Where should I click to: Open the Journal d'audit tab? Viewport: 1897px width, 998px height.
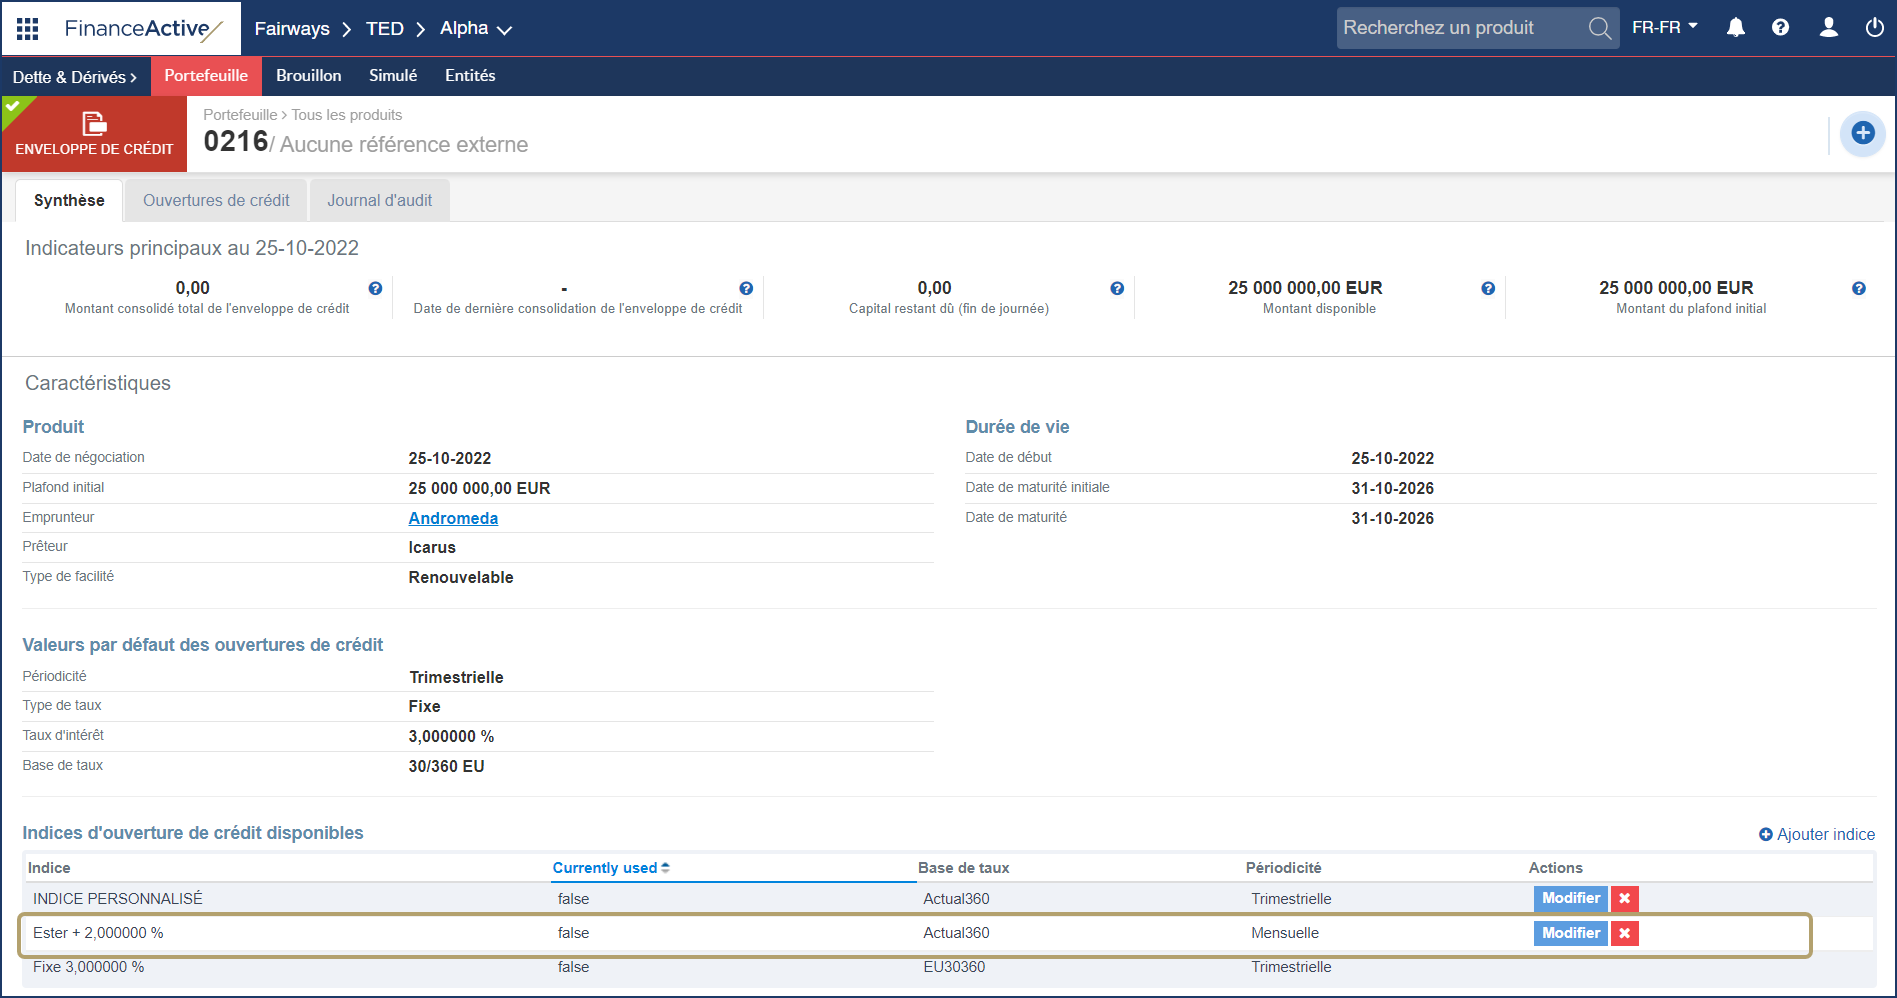(x=379, y=200)
